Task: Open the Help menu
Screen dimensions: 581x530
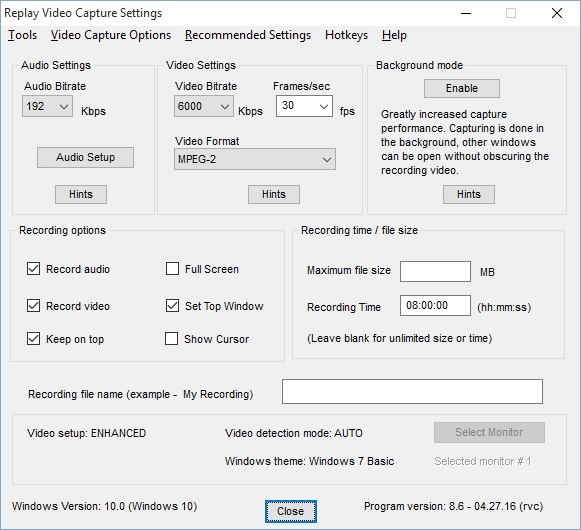Action: point(394,35)
